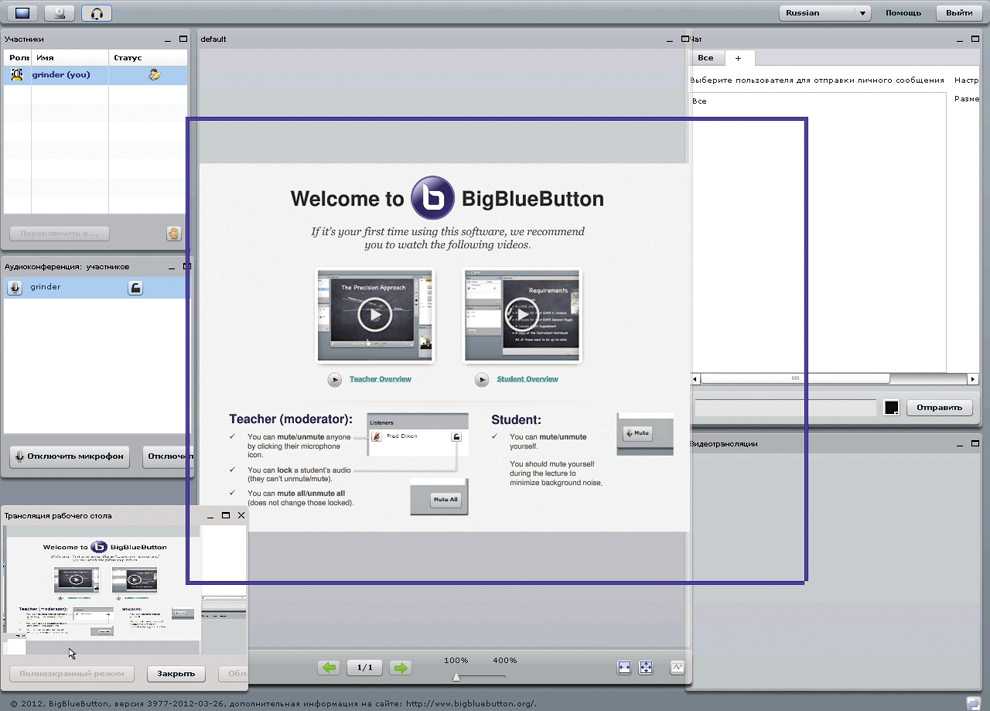Click the status icon in grinder (you) row

[154, 75]
